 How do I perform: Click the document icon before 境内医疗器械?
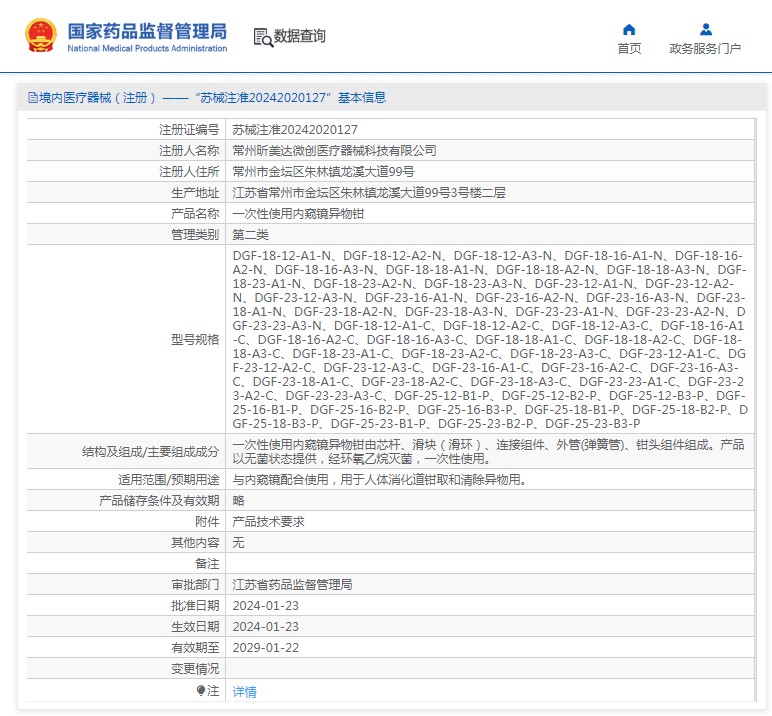32,98
